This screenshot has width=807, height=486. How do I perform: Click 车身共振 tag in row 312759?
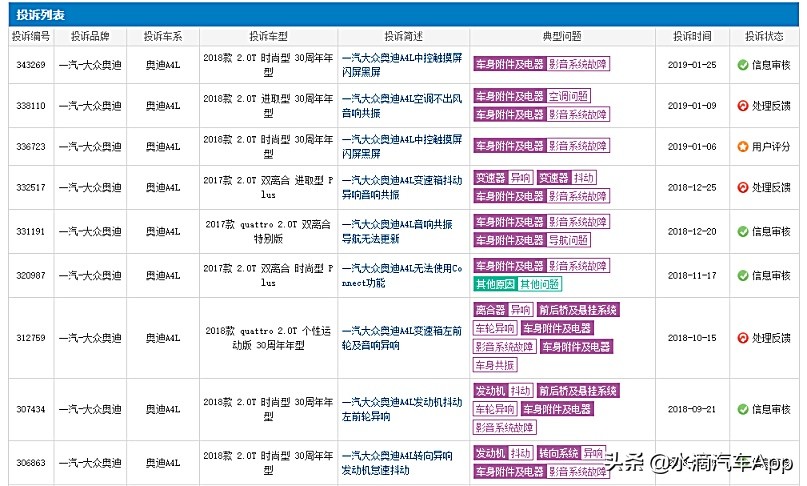[495, 365]
